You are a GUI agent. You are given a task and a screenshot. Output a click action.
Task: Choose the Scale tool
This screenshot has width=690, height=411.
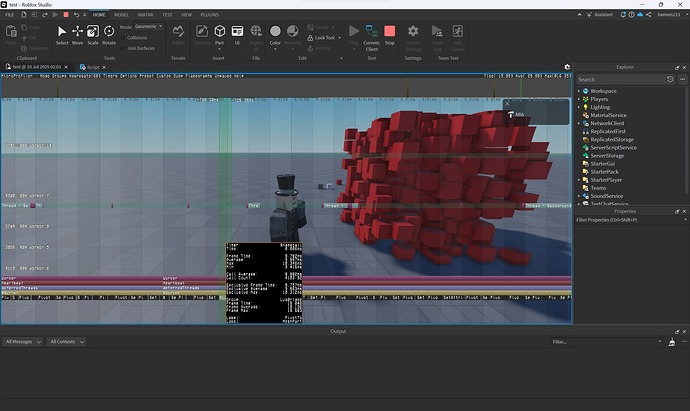point(93,35)
